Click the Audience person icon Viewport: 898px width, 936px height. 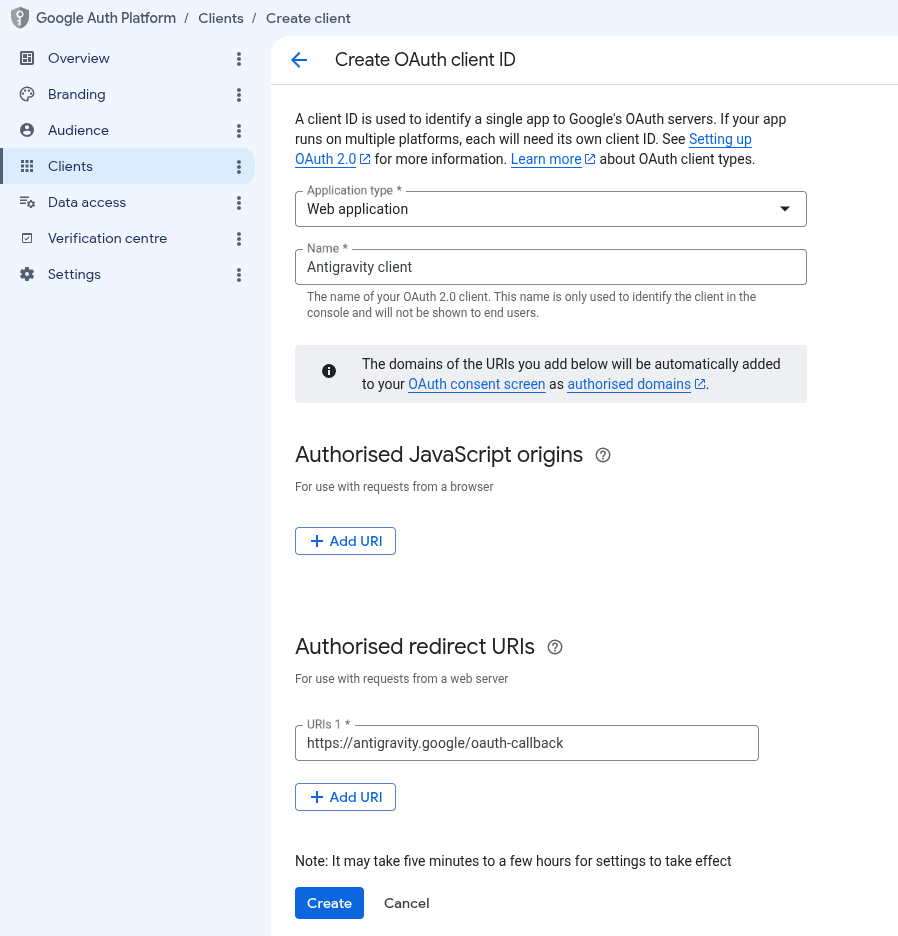27,130
